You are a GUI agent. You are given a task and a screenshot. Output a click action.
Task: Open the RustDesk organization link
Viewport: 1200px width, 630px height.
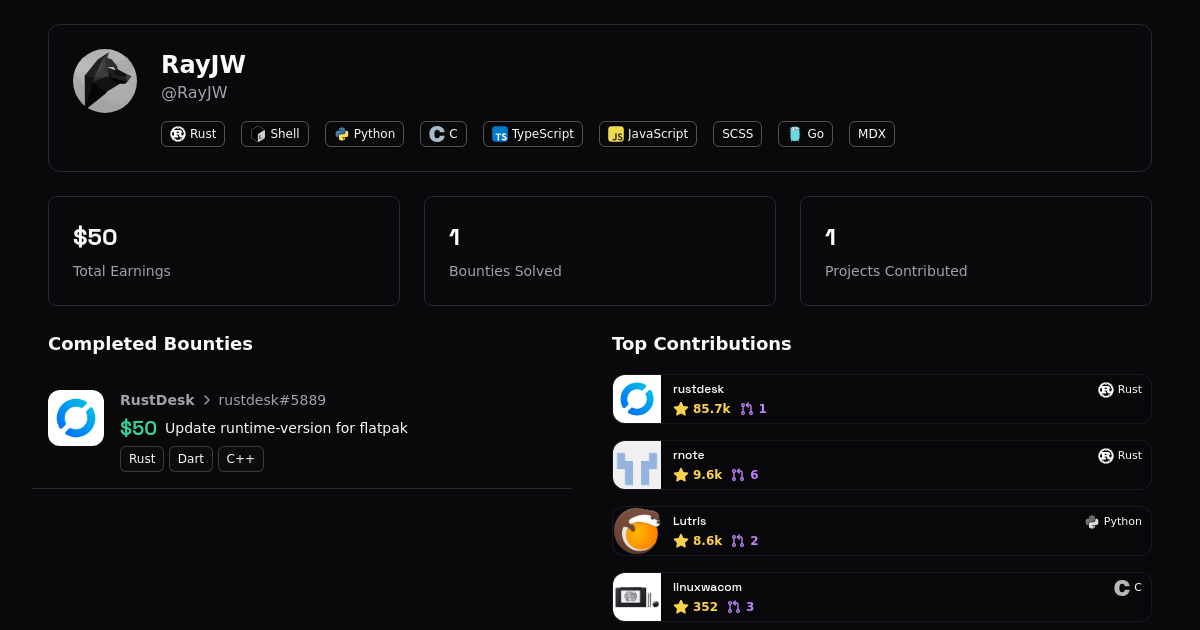pyautogui.click(x=157, y=400)
